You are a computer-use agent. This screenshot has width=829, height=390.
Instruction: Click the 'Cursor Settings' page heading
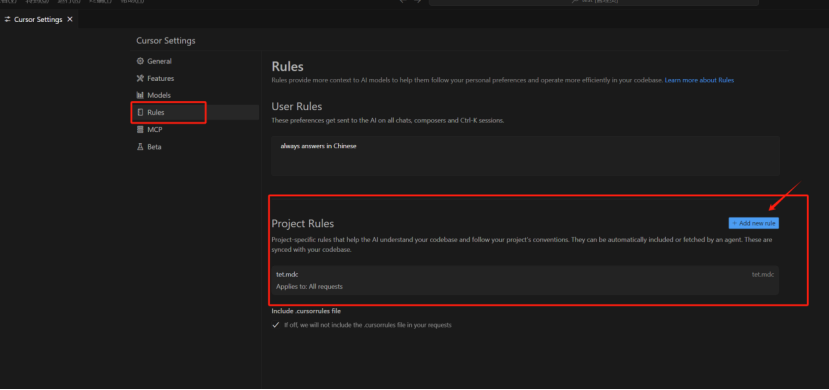coord(165,41)
